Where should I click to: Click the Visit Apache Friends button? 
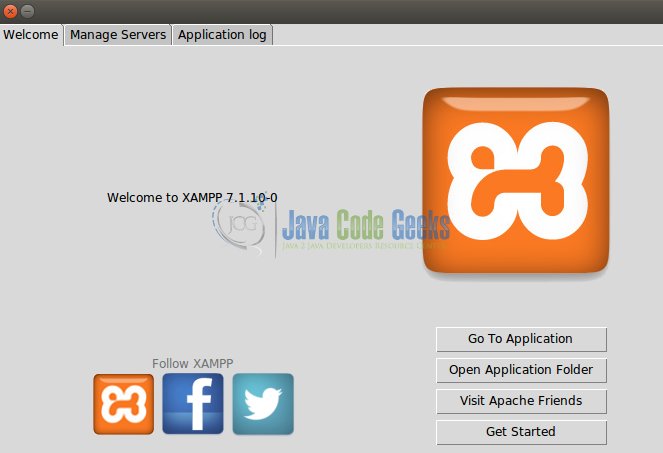tap(521, 401)
